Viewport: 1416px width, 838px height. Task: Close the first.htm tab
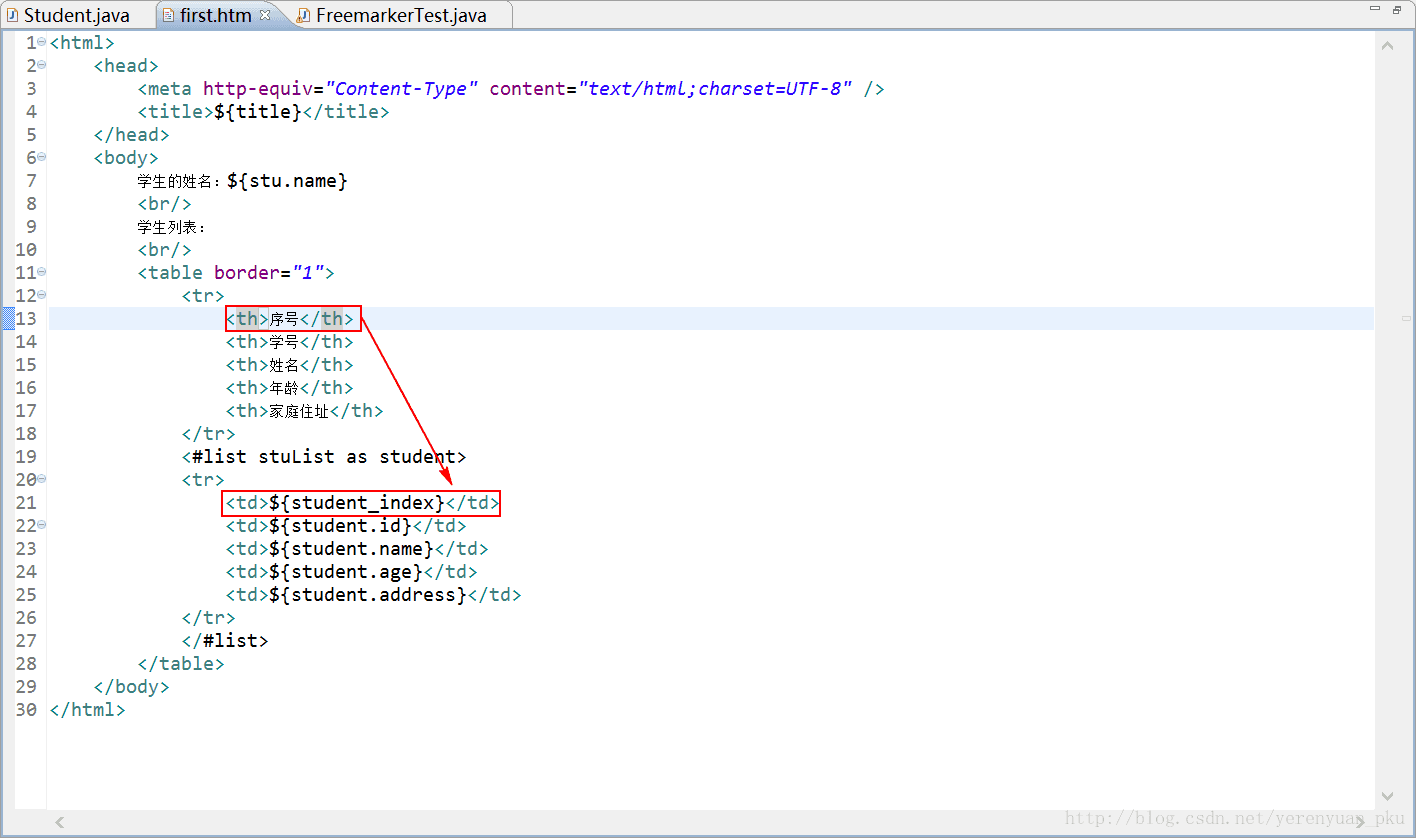(x=265, y=15)
